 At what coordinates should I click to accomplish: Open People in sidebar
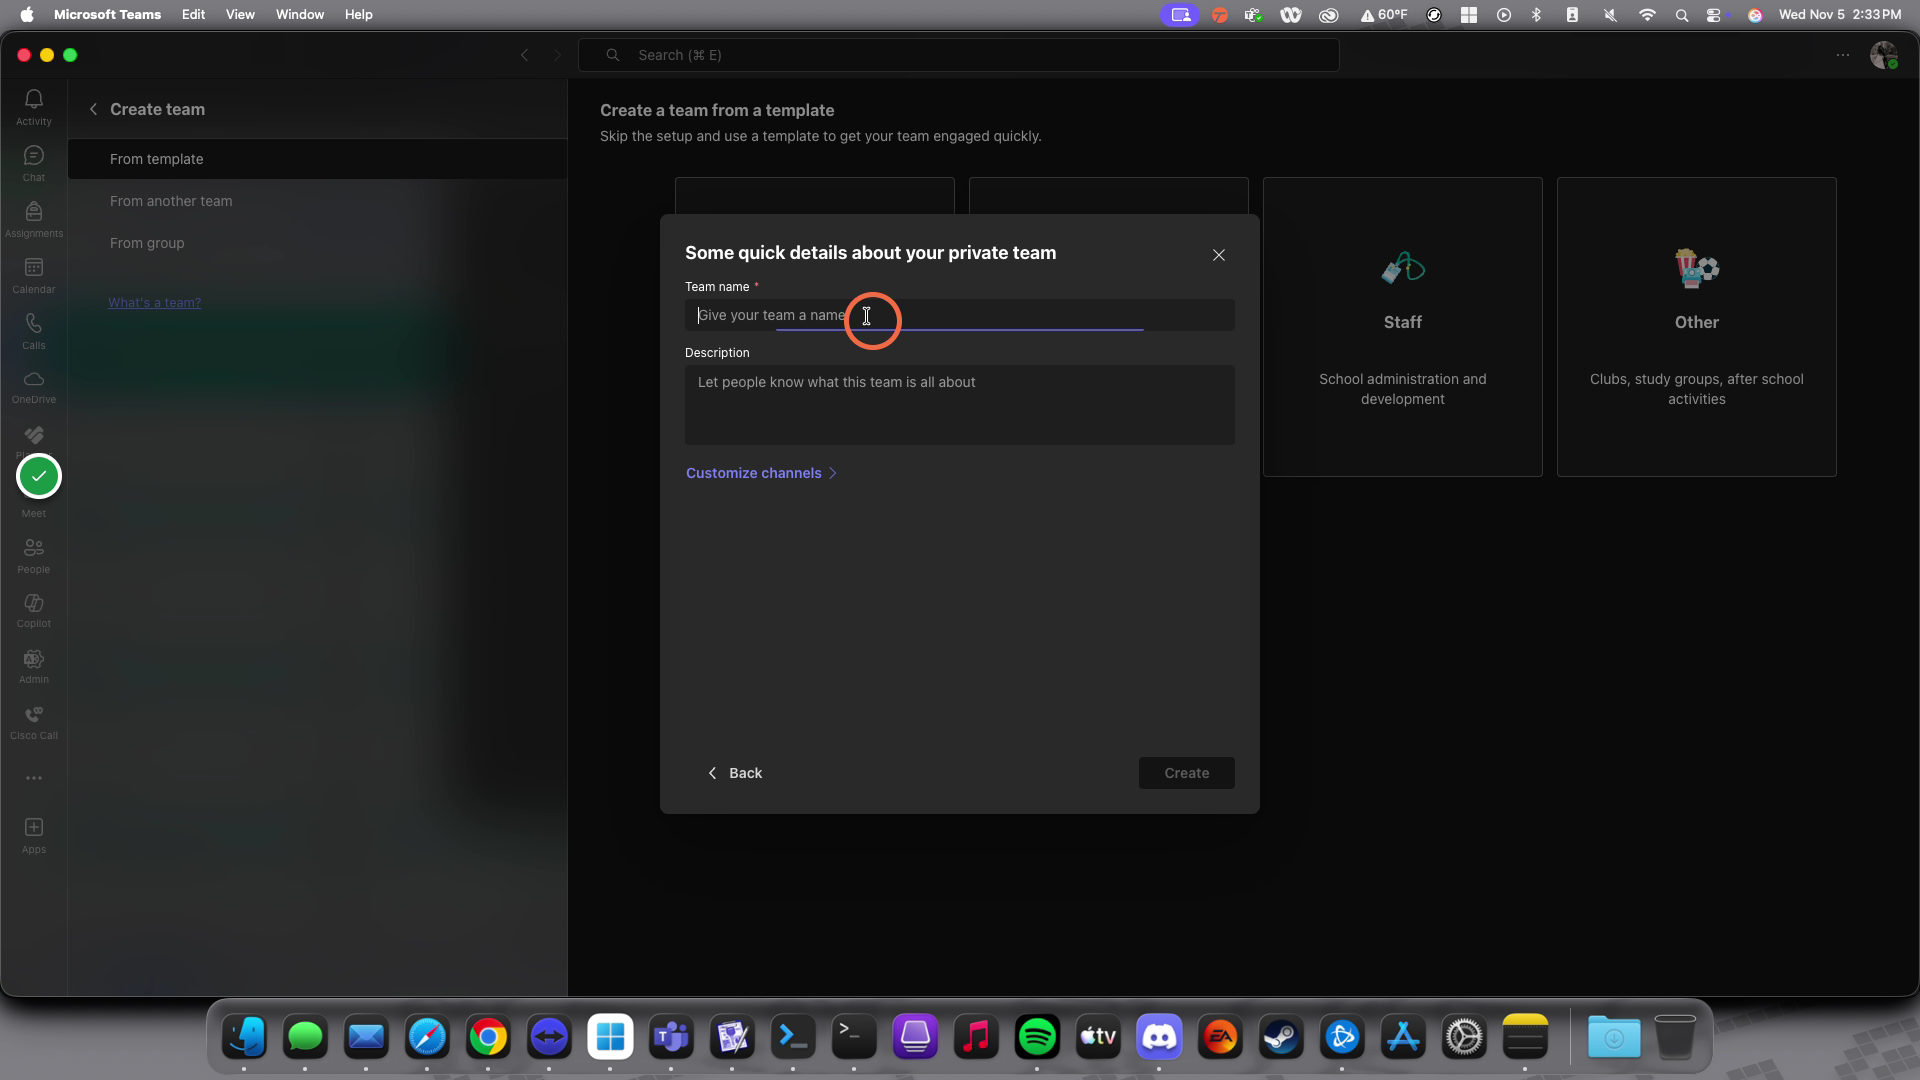[x=34, y=556]
